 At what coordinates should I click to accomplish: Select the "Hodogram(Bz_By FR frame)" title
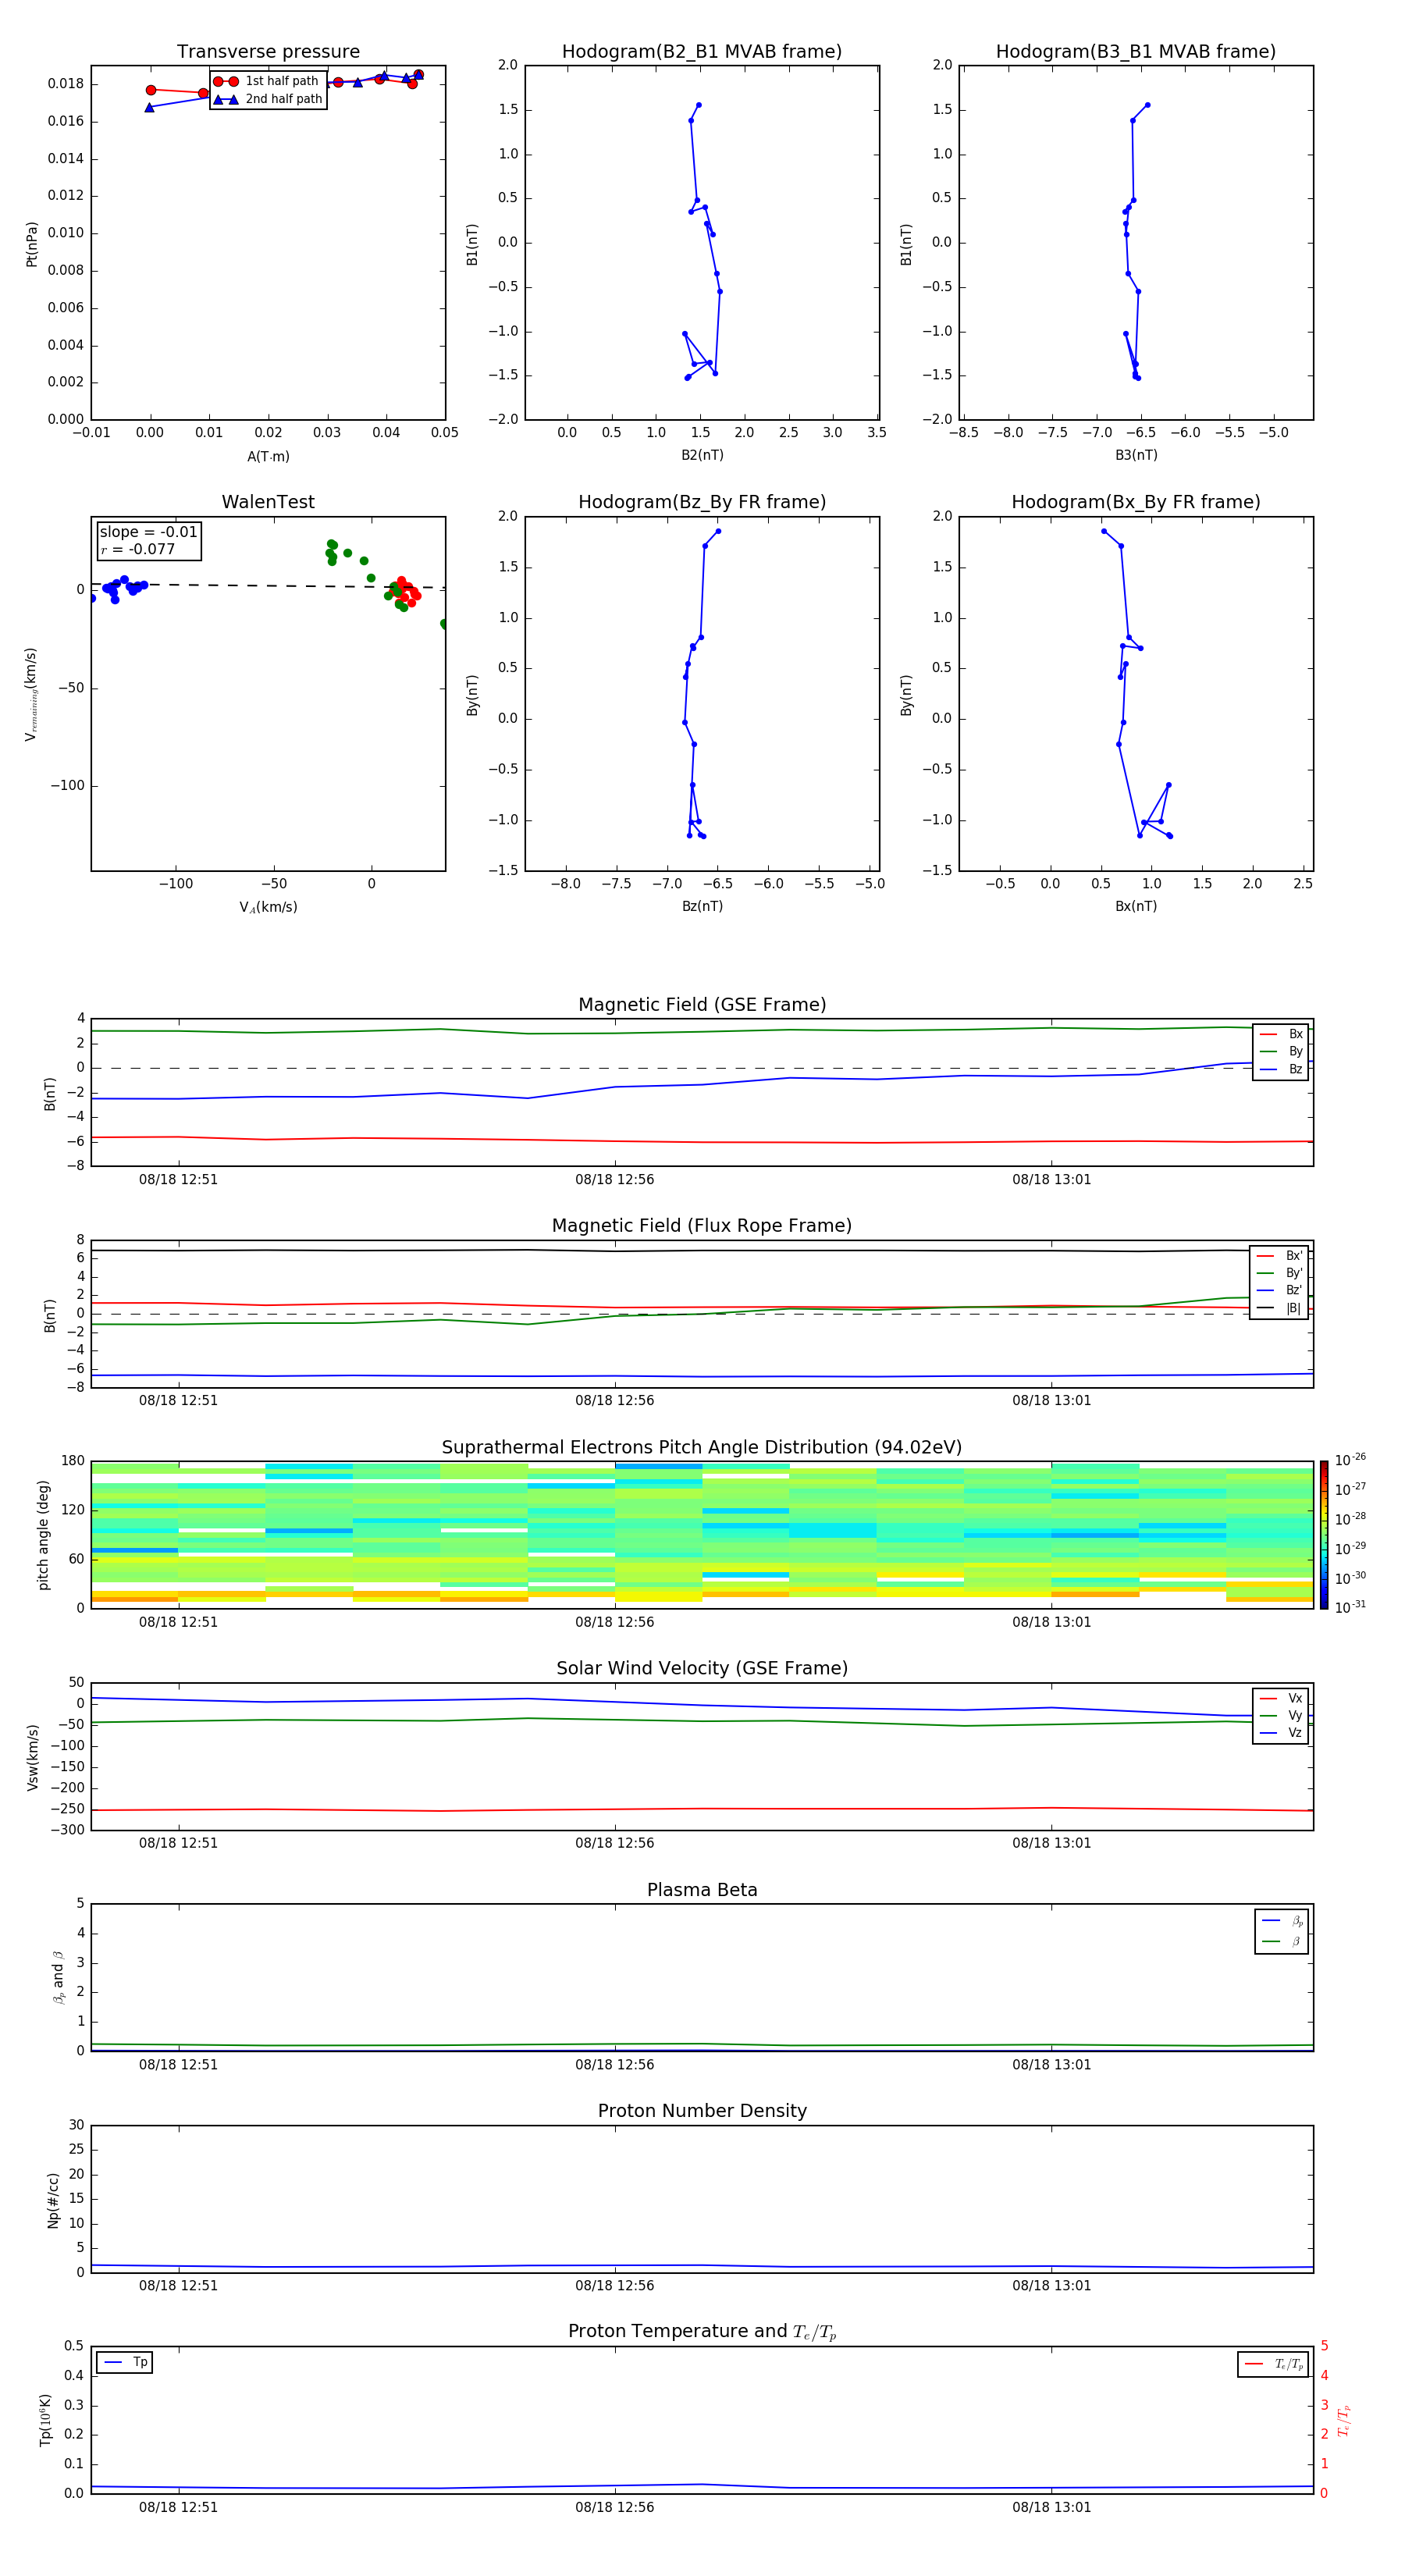coord(702,501)
